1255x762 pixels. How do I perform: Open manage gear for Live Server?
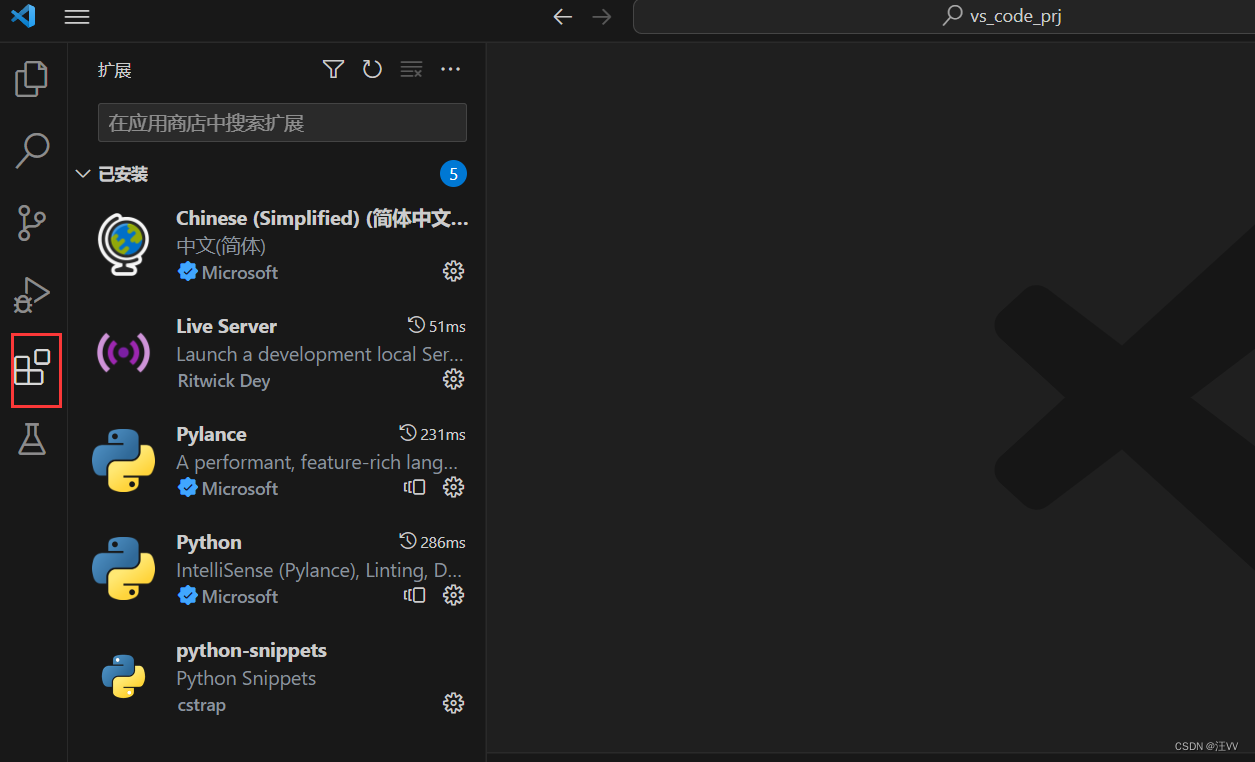454,379
